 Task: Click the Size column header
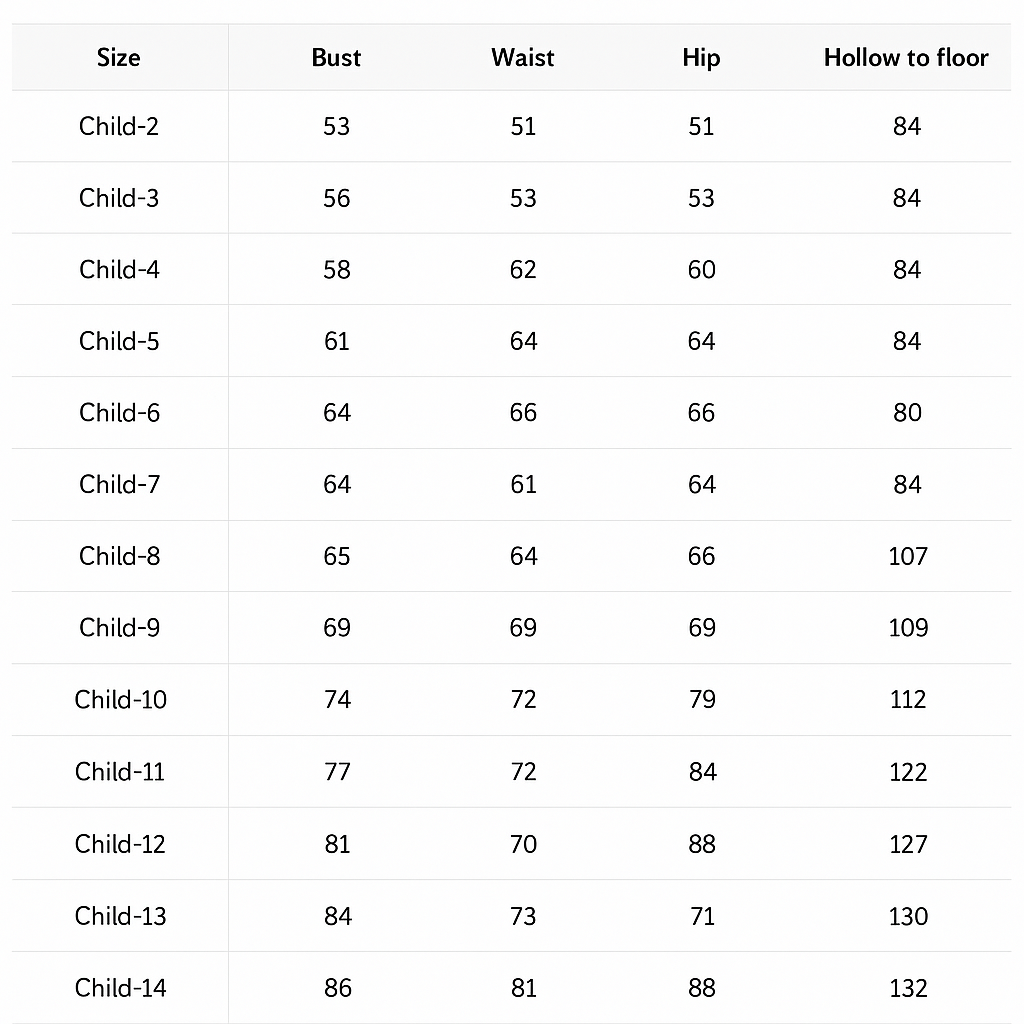pos(119,57)
